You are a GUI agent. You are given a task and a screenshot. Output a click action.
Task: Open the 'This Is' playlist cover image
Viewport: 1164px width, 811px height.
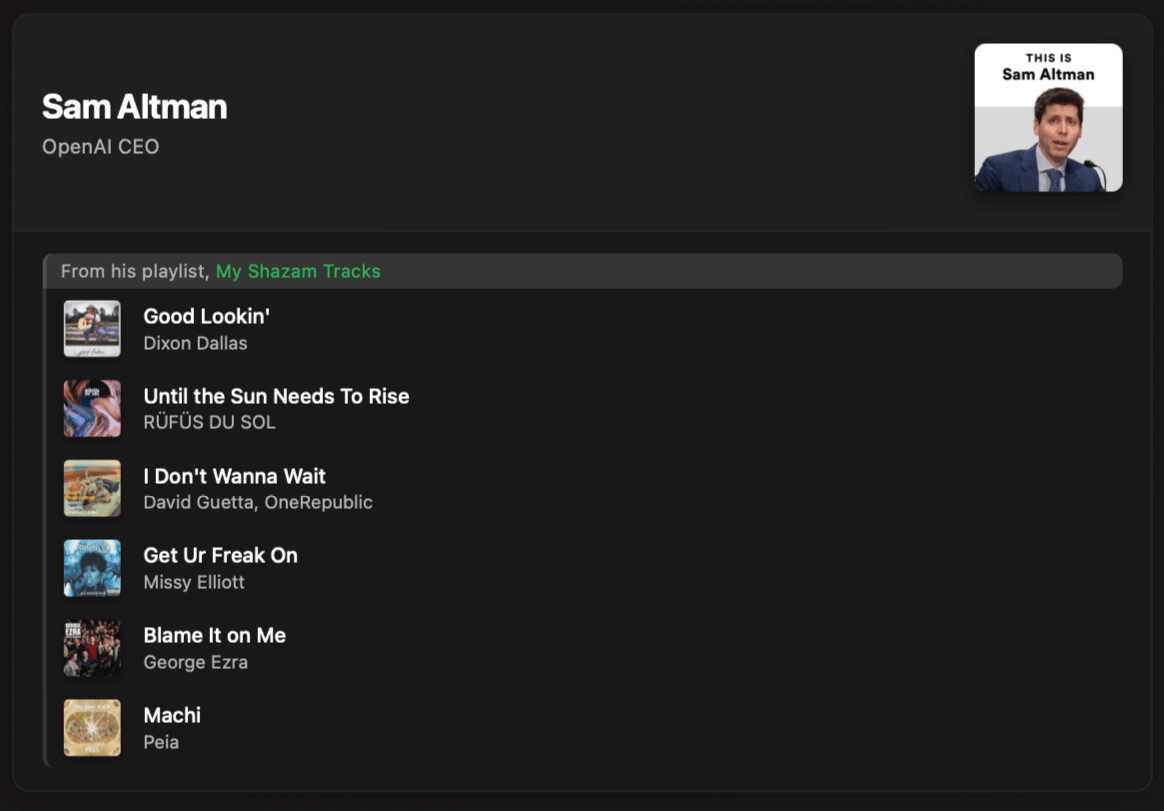[x=1048, y=117]
